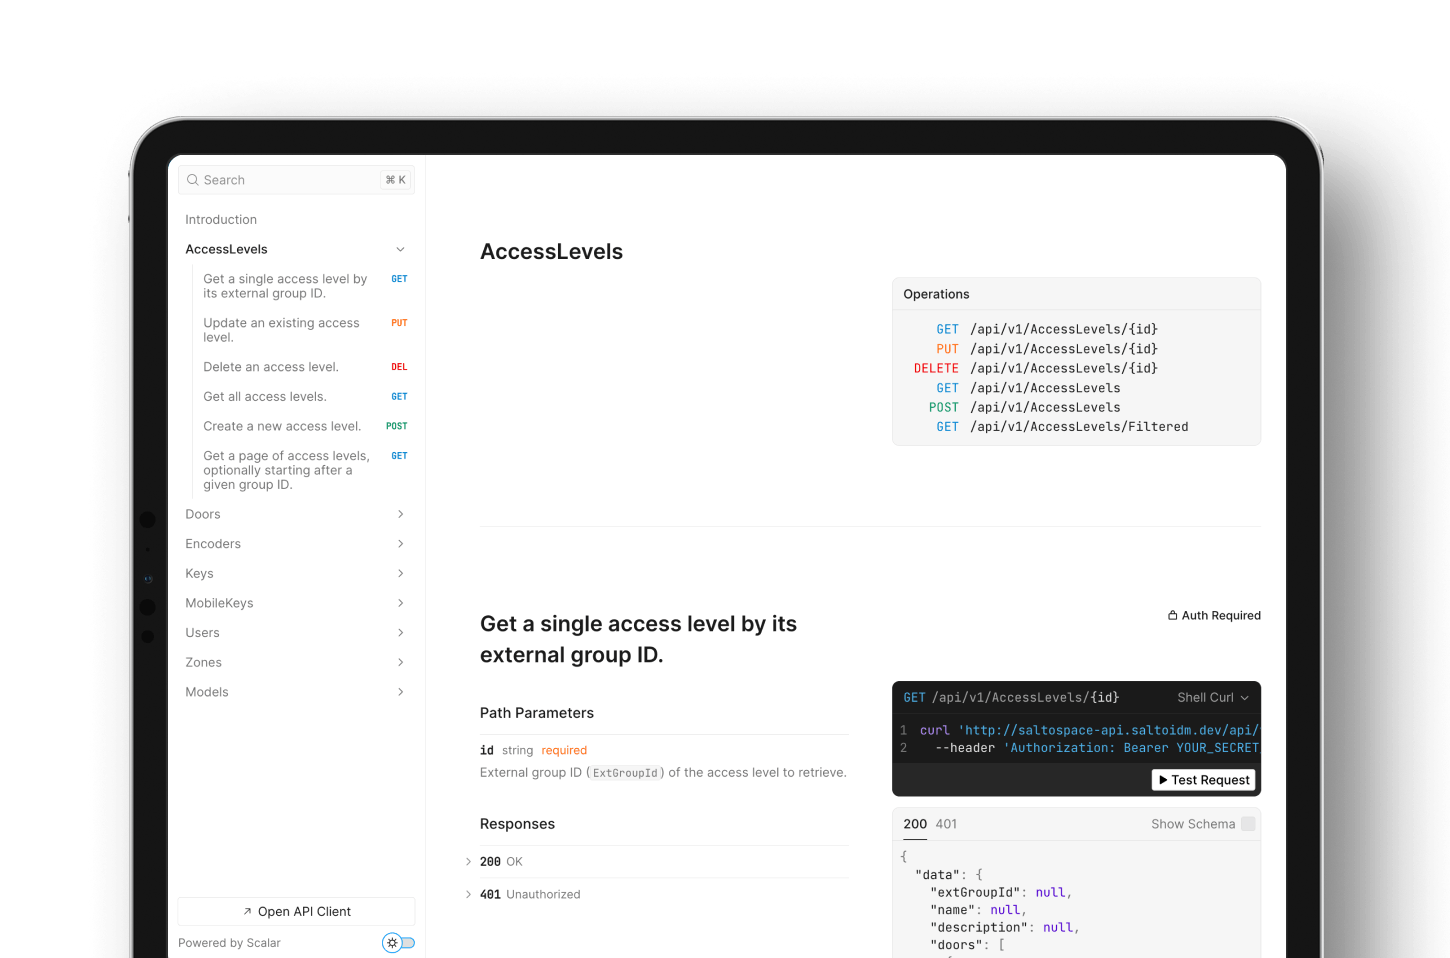
Task: Open the Introduction page in sidebar
Action: (221, 220)
